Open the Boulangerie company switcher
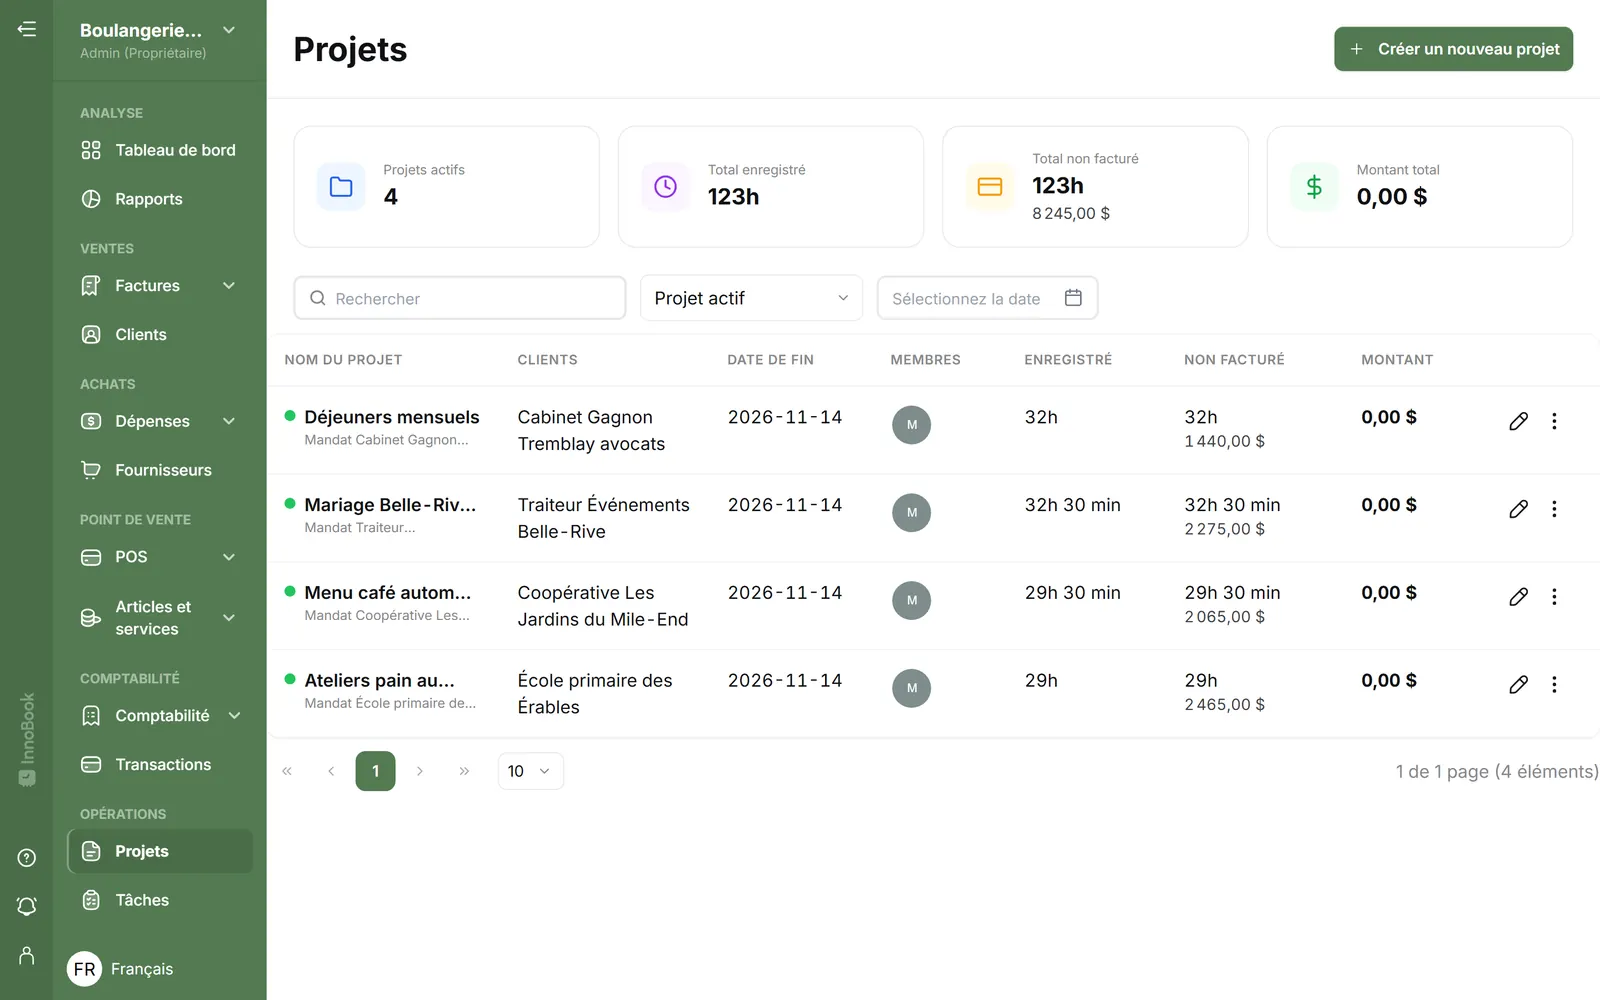This screenshot has height=1000, width=1600. (158, 40)
